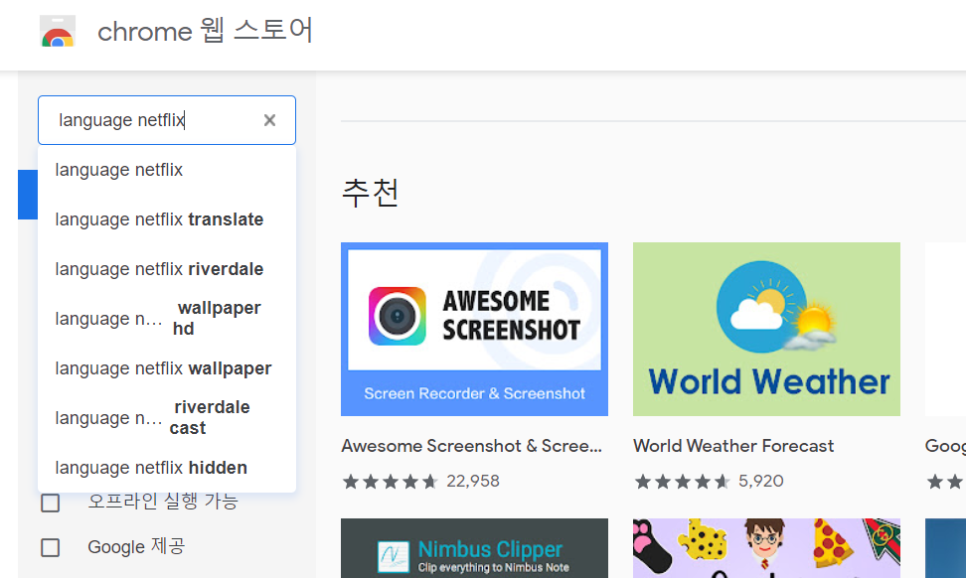
Task: Click the Google 제공 label
Action: click(x=136, y=547)
